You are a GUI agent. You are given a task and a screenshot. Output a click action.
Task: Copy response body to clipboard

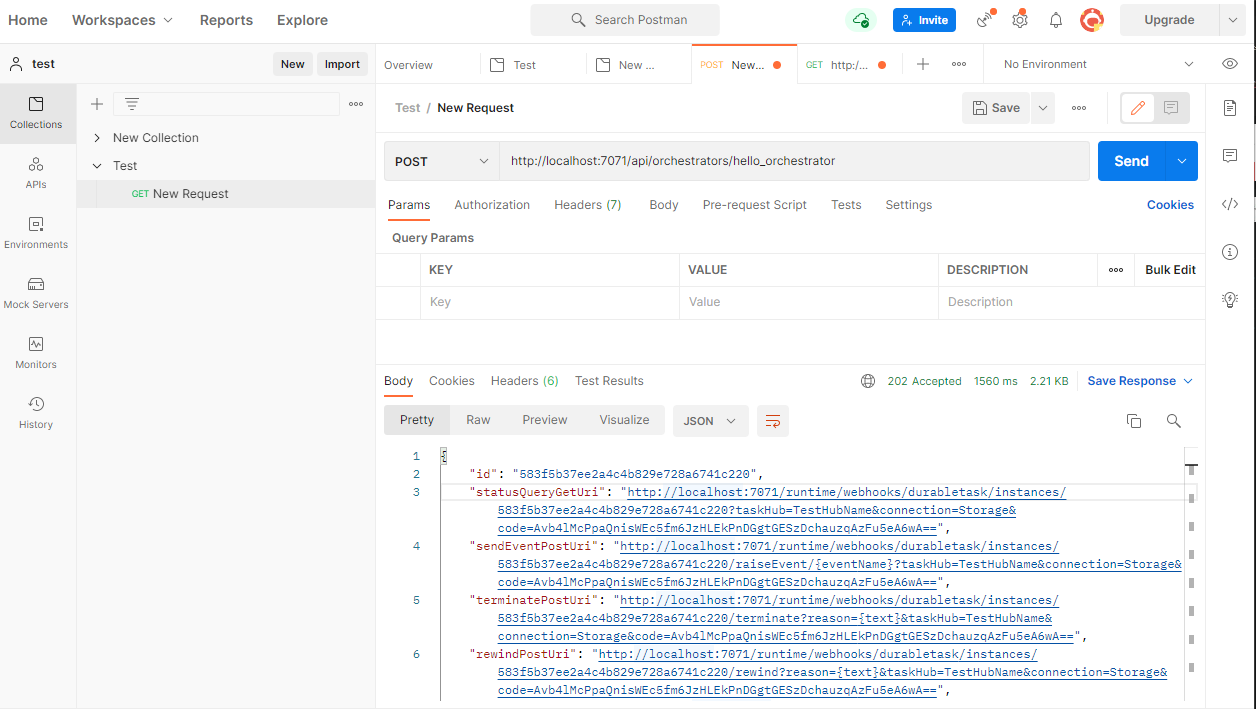pyautogui.click(x=1134, y=421)
